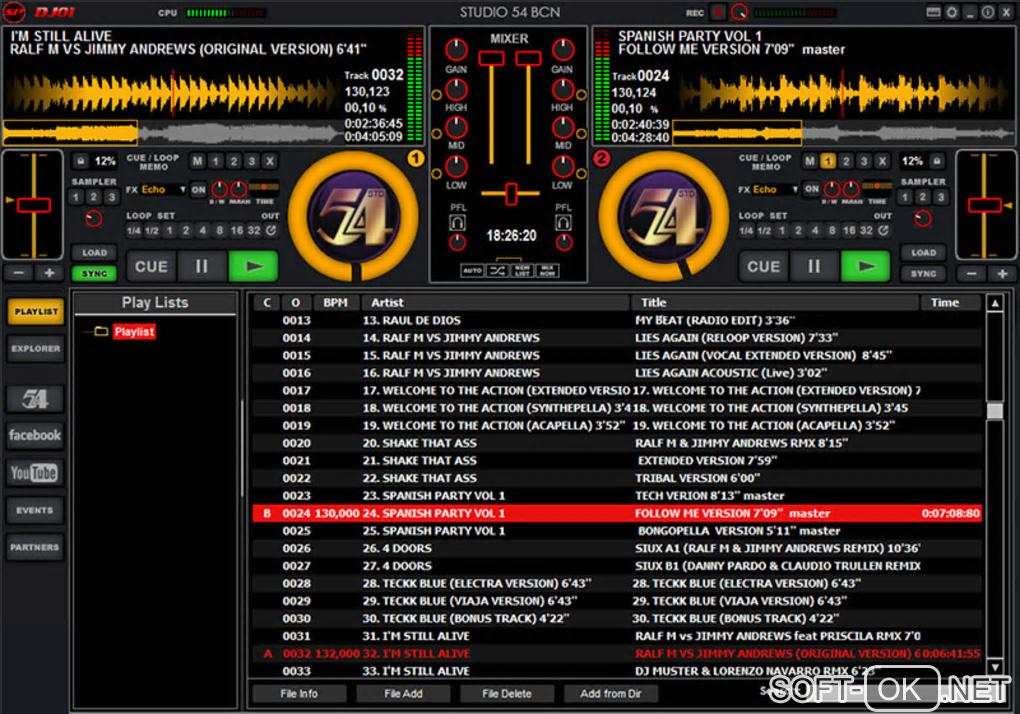Click deck 1 loop out reloop icon
This screenshot has width=1020, height=714.
(271, 230)
